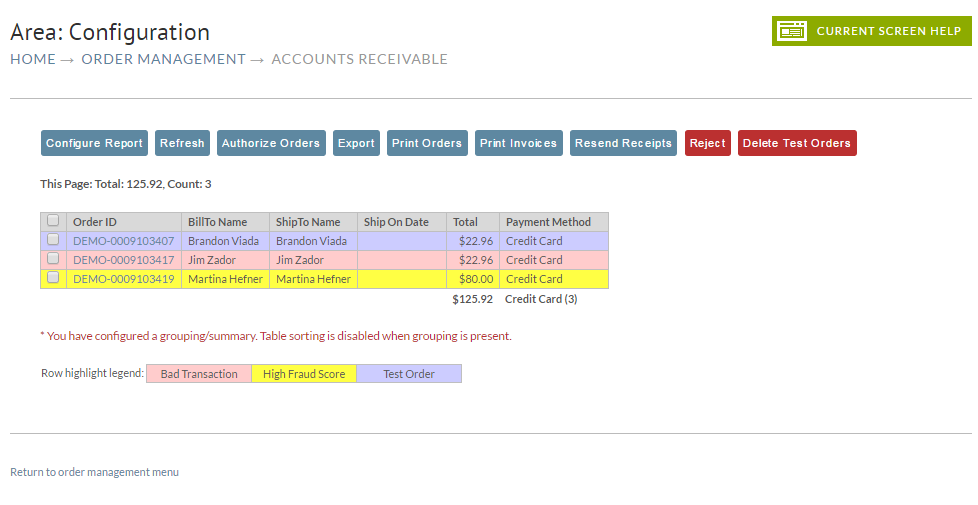Export the order report
The image size is (978, 505).
pyautogui.click(x=356, y=143)
